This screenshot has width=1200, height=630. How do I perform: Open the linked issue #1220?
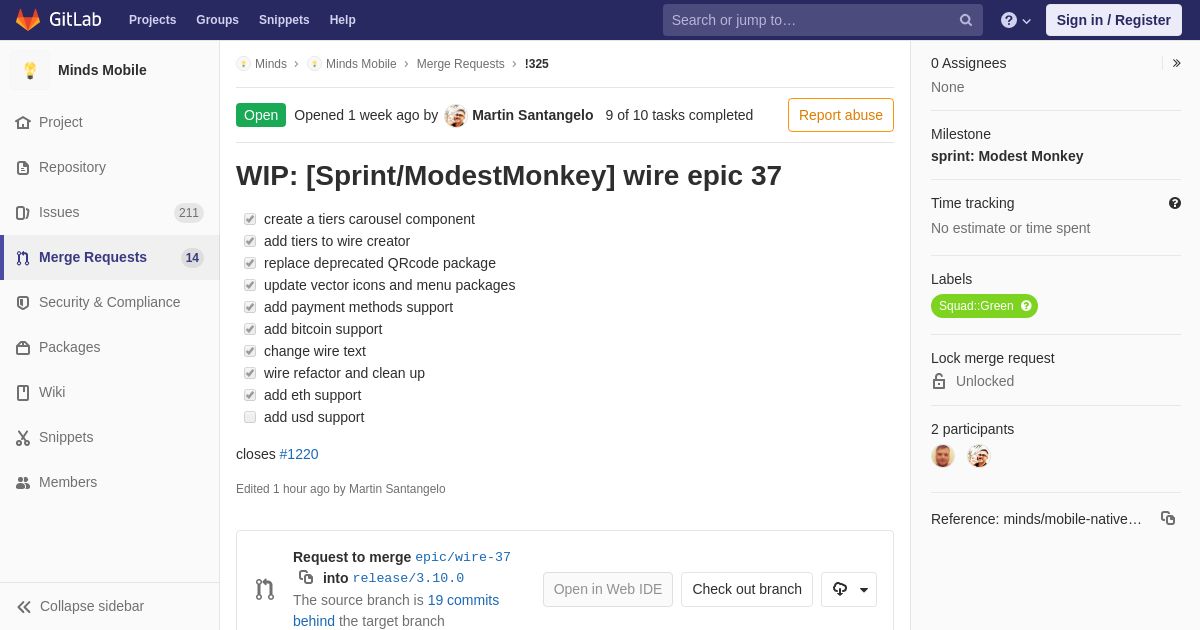(x=299, y=454)
